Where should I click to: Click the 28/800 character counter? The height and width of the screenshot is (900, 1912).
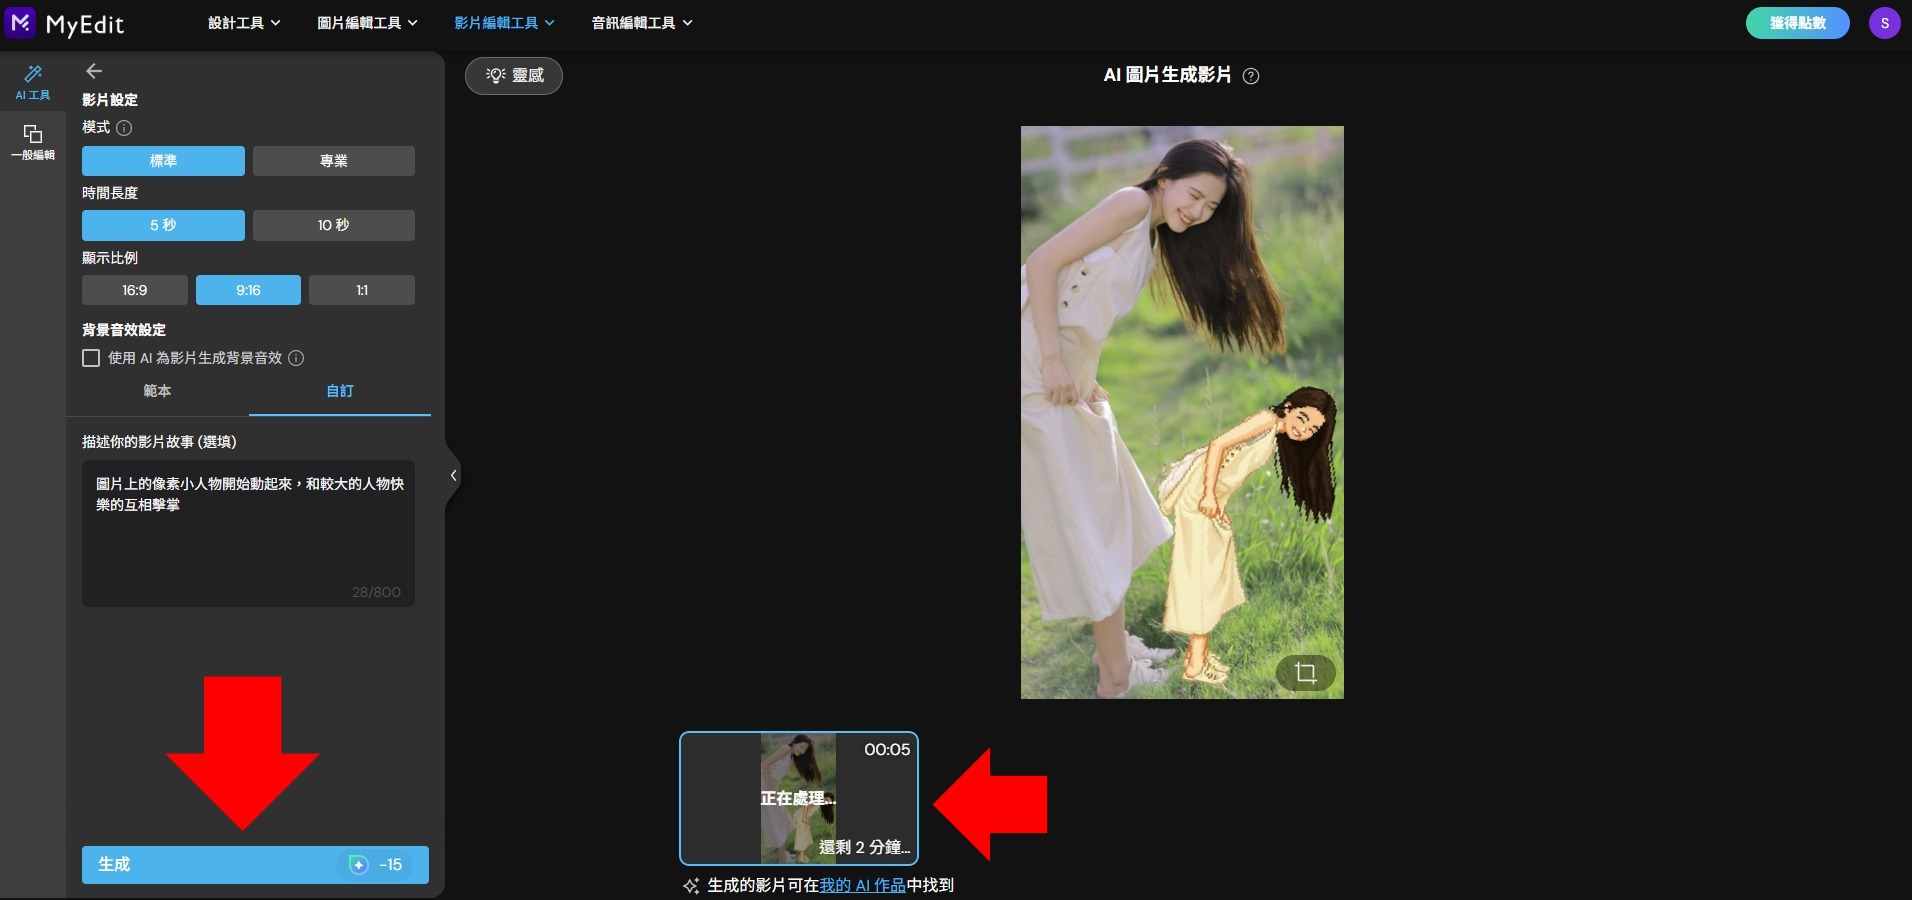376,592
